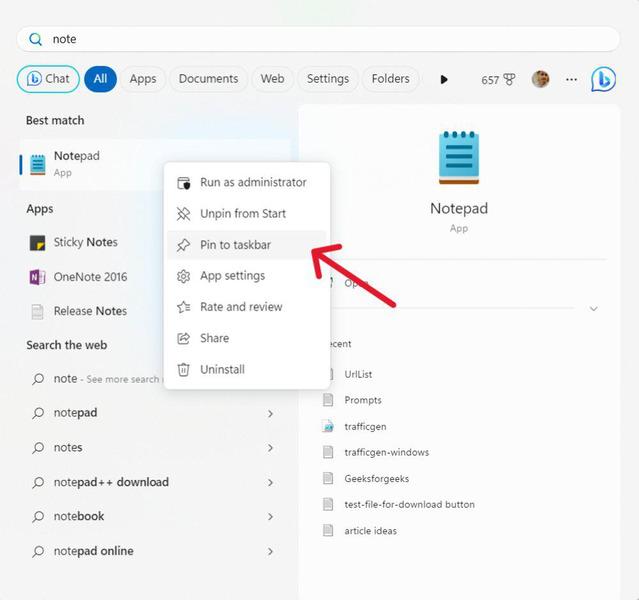Click the pin icon beside Pin to taskbar
The image size is (639, 600).
tap(183, 245)
